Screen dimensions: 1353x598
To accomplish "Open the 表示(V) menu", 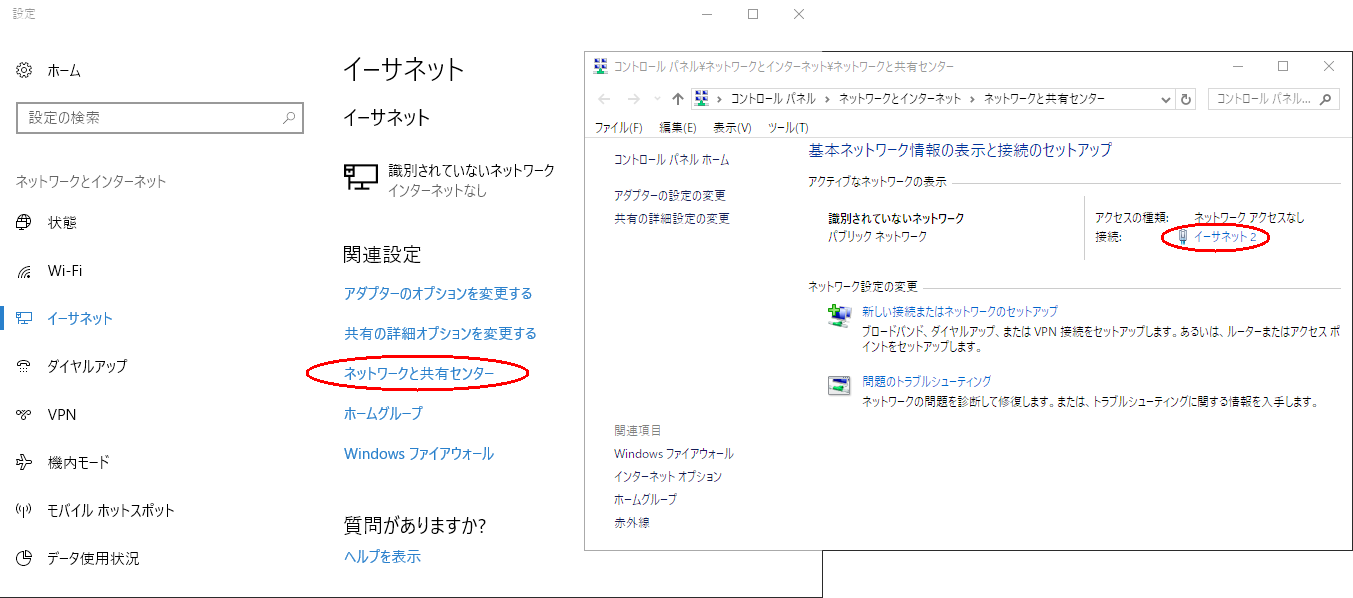I will pos(732,128).
